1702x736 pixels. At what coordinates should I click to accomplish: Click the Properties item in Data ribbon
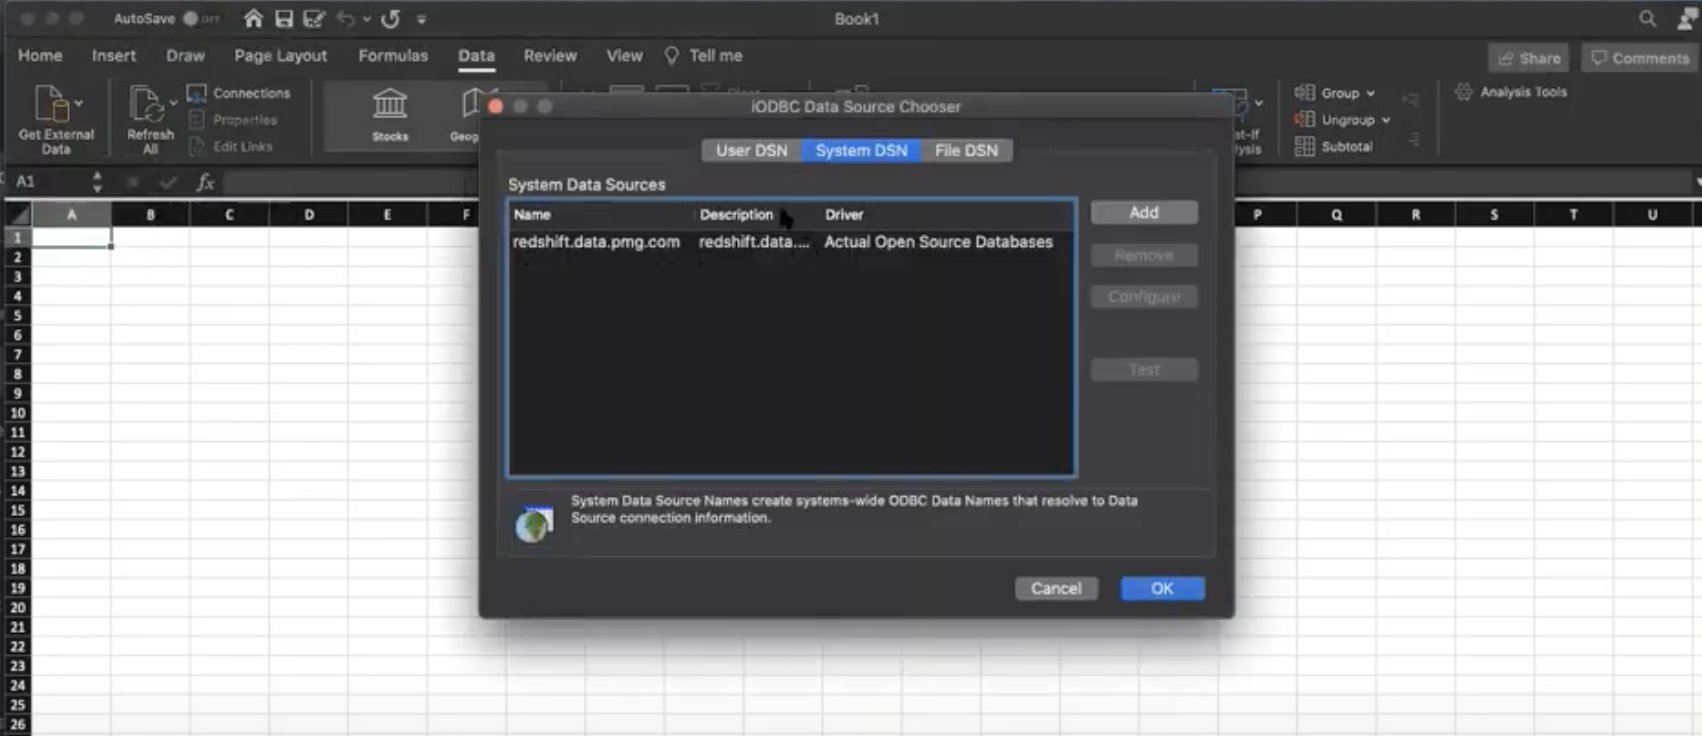[233, 120]
